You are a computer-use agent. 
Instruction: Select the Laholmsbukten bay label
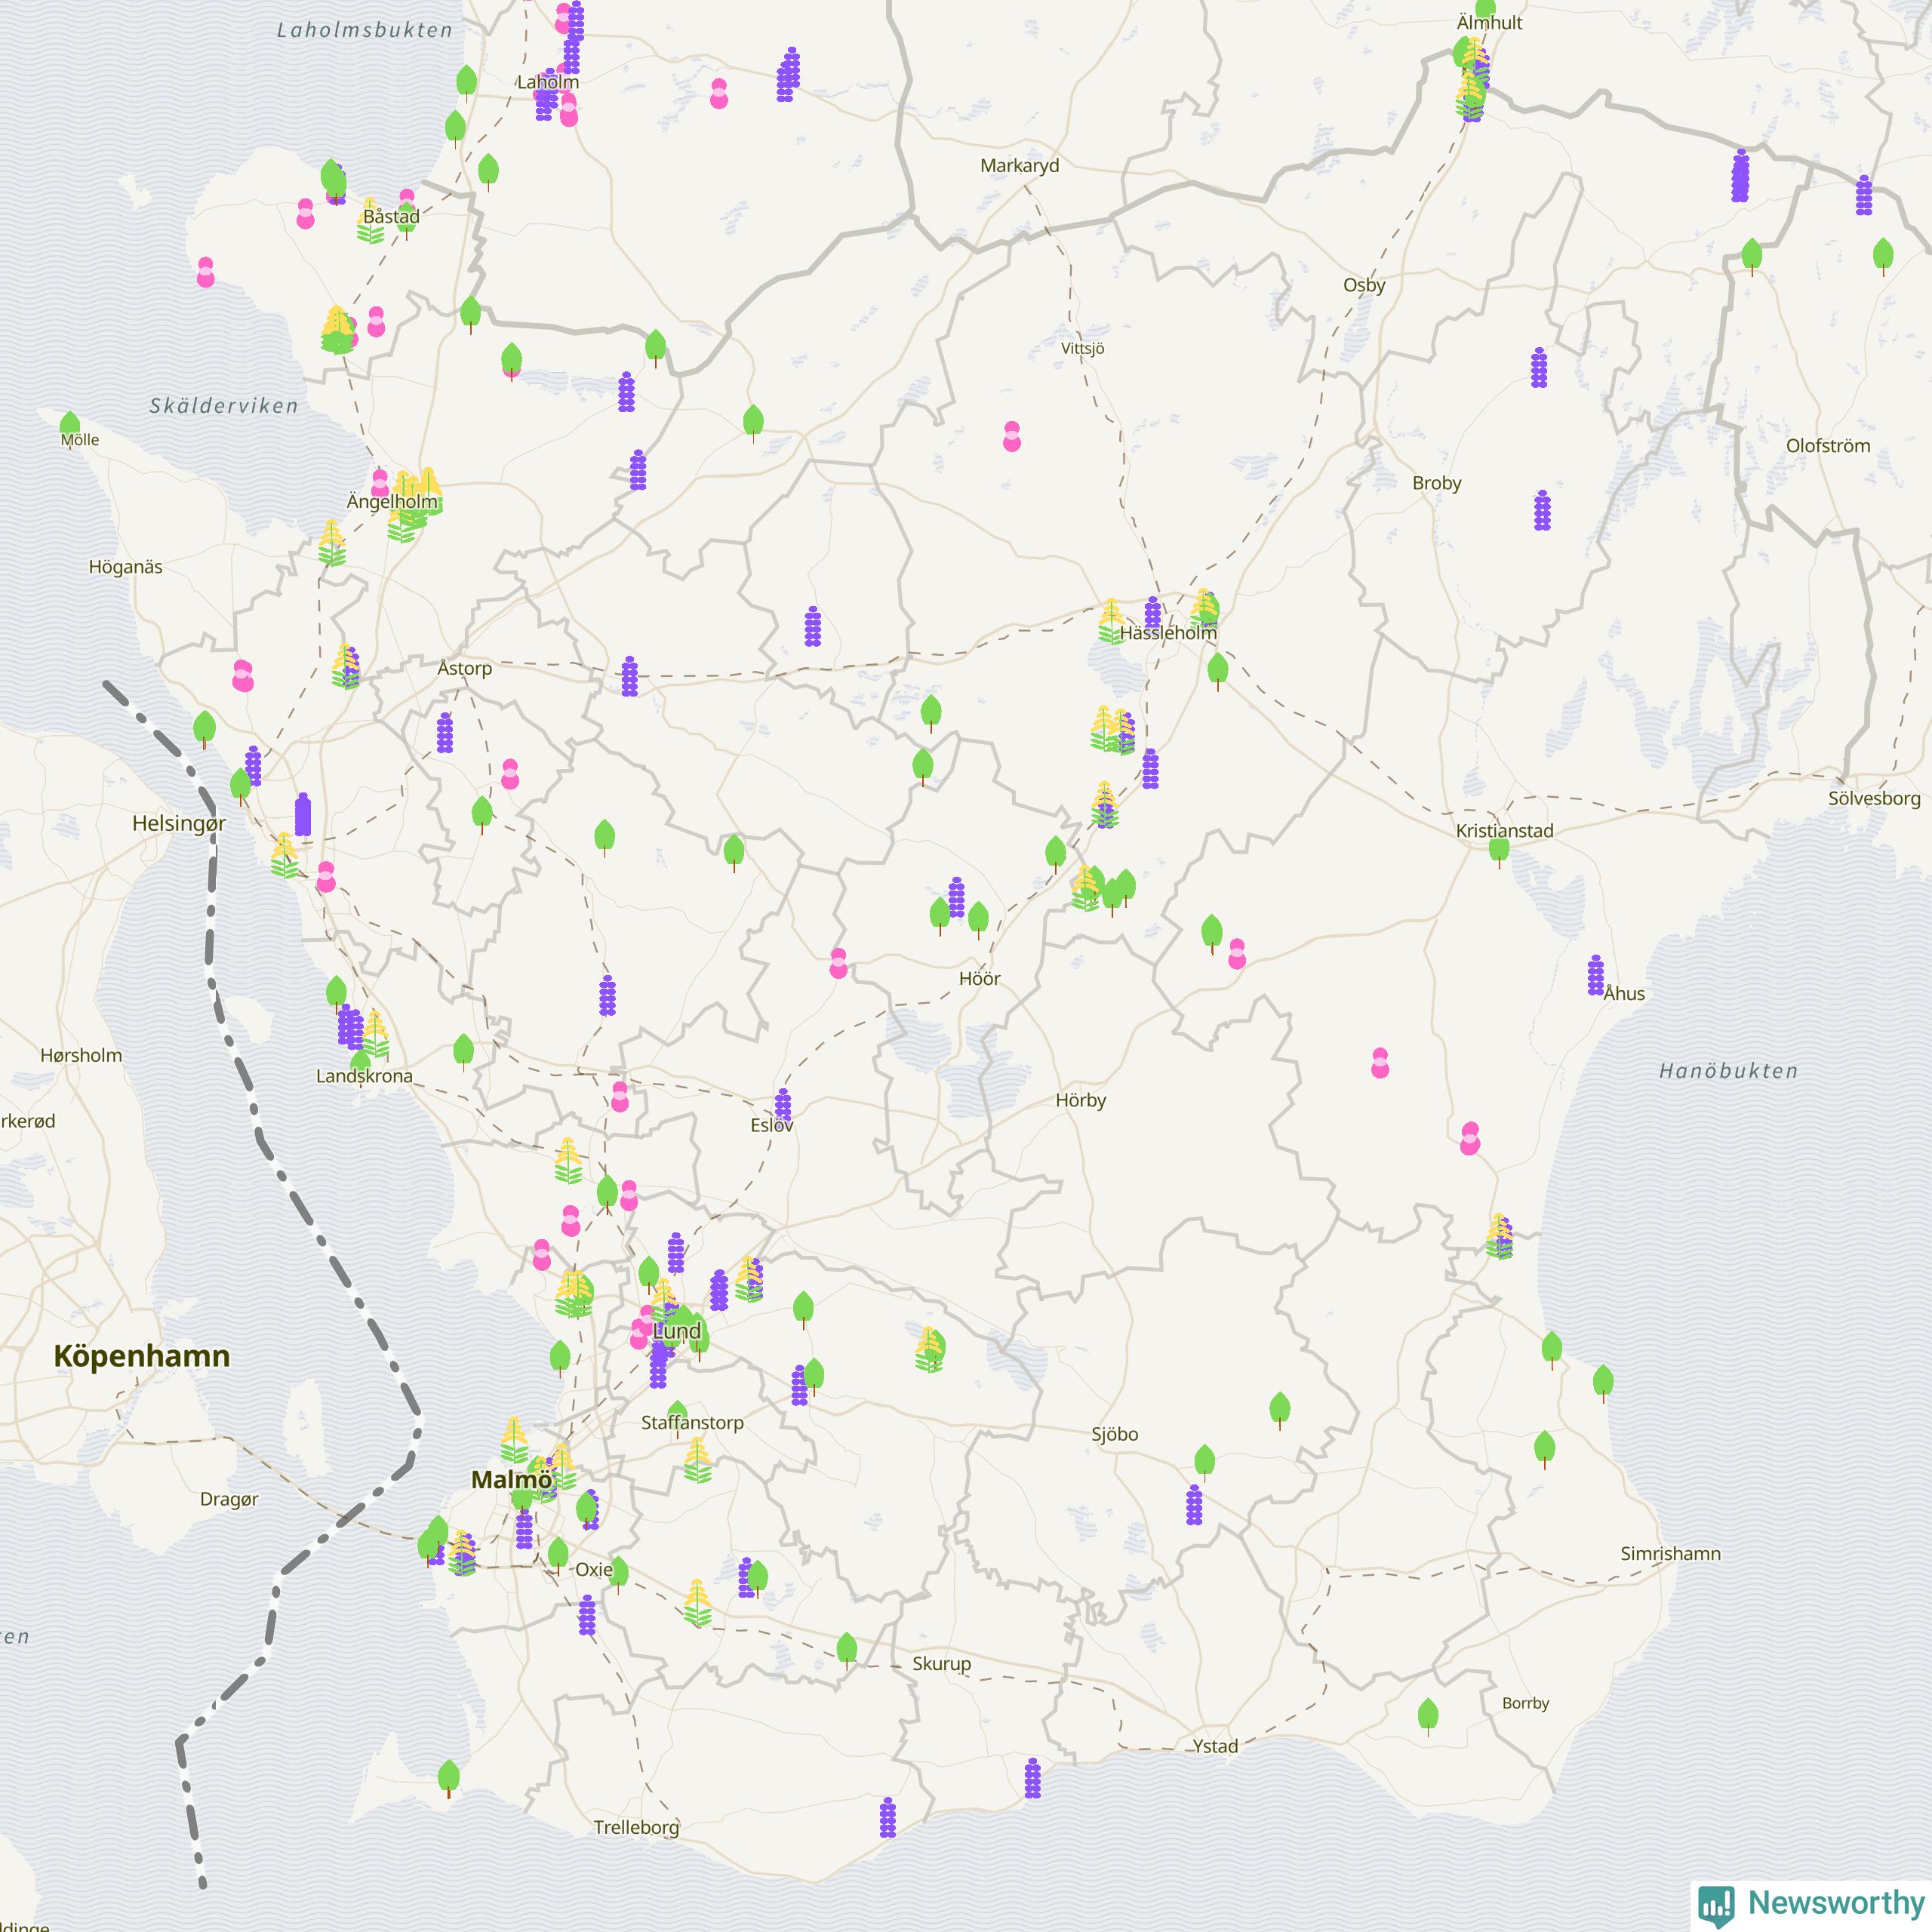tap(365, 30)
